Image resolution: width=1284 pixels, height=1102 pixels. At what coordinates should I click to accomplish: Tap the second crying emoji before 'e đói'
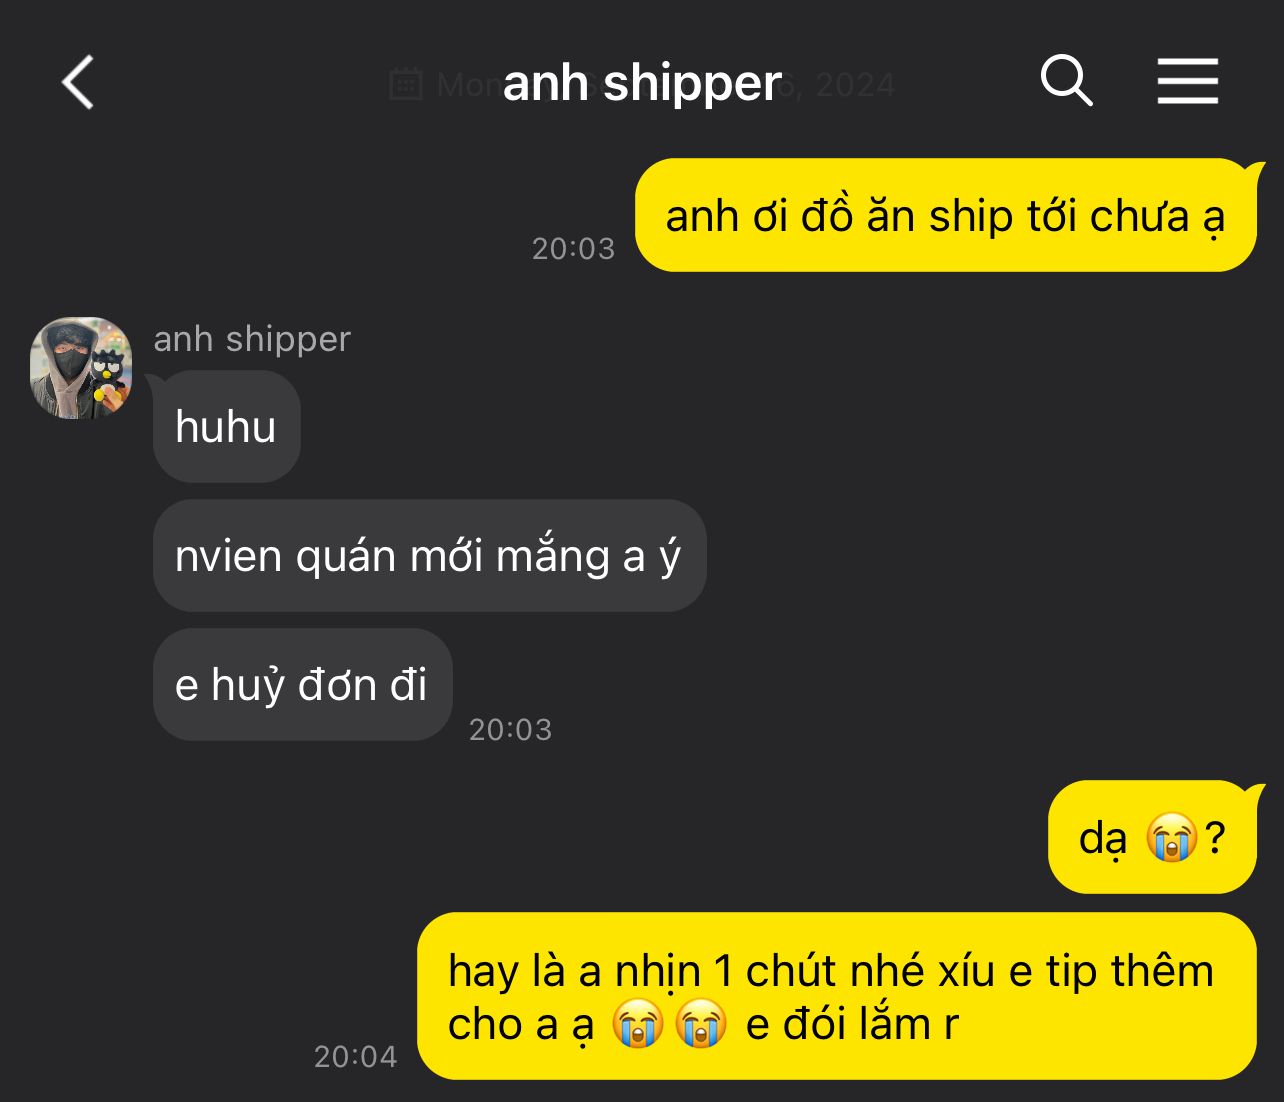point(701,1024)
